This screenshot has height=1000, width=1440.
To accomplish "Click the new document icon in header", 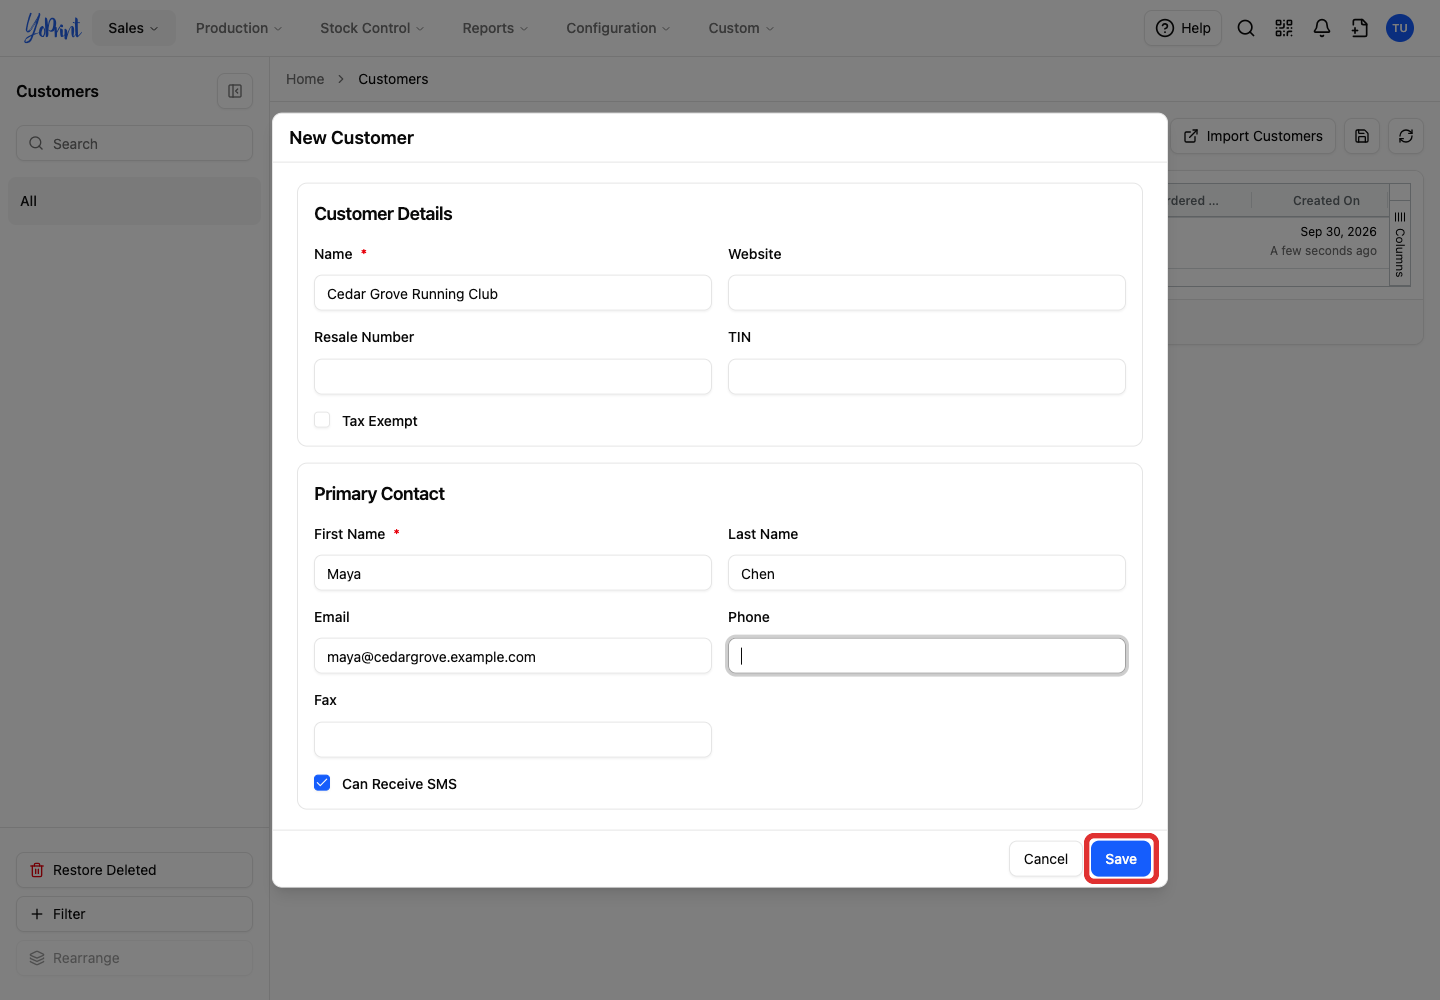I will click(1360, 28).
